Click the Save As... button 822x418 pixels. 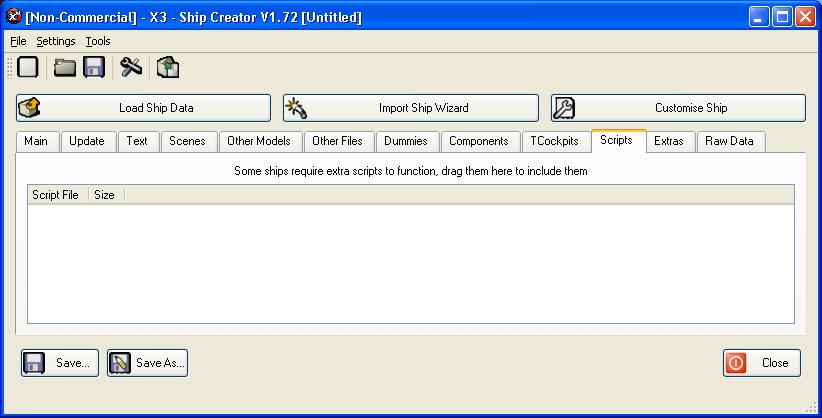click(147, 363)
